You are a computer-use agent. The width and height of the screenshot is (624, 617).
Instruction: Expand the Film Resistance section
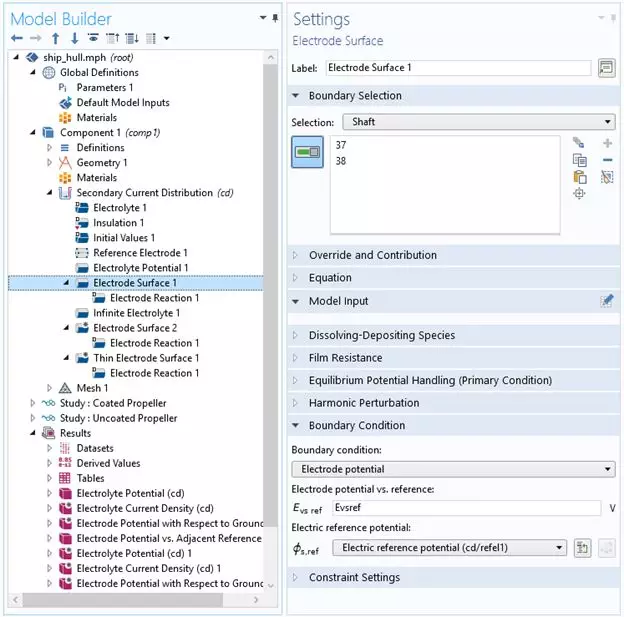(x=345, y=358)
